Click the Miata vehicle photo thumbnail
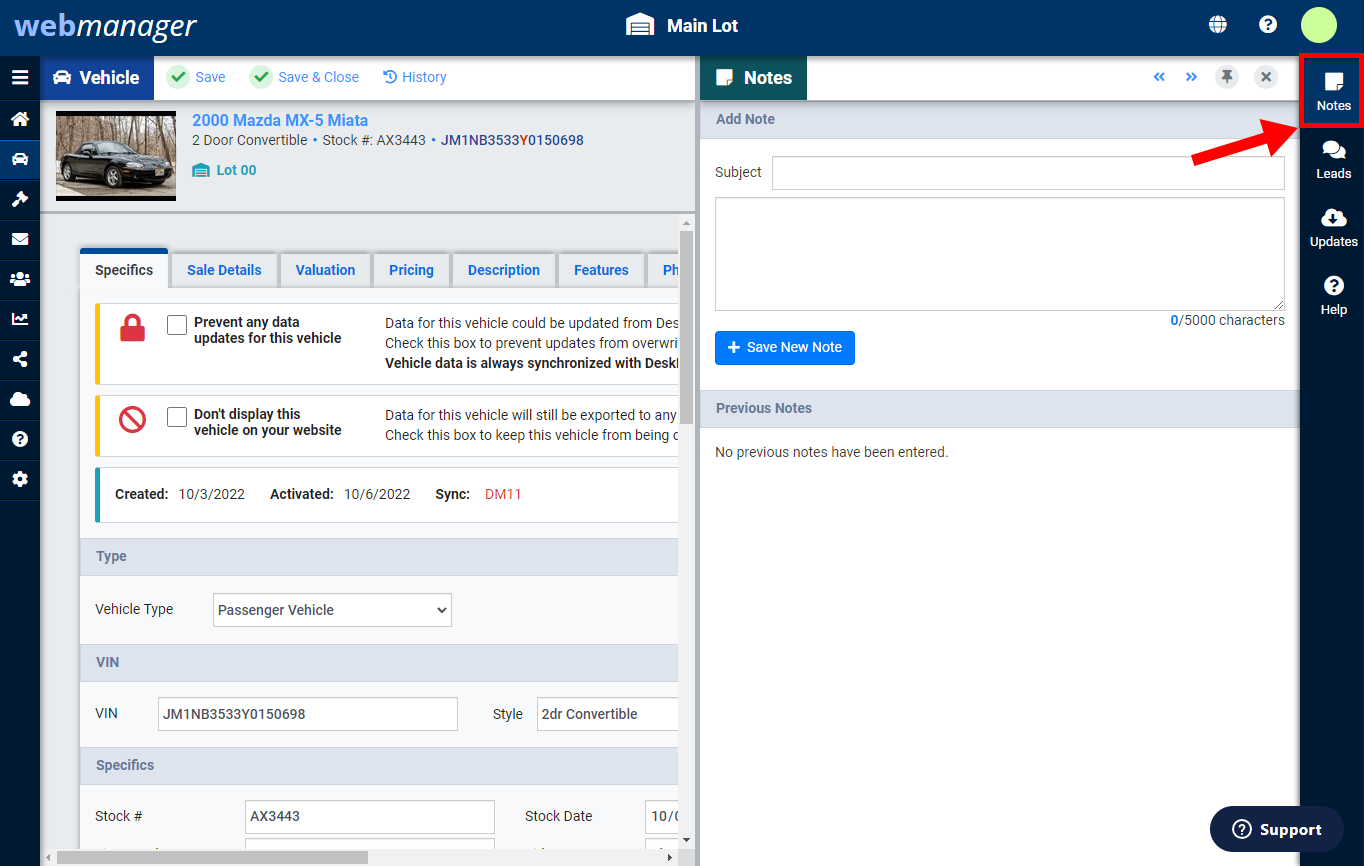1364x866 pixels. 116,156
